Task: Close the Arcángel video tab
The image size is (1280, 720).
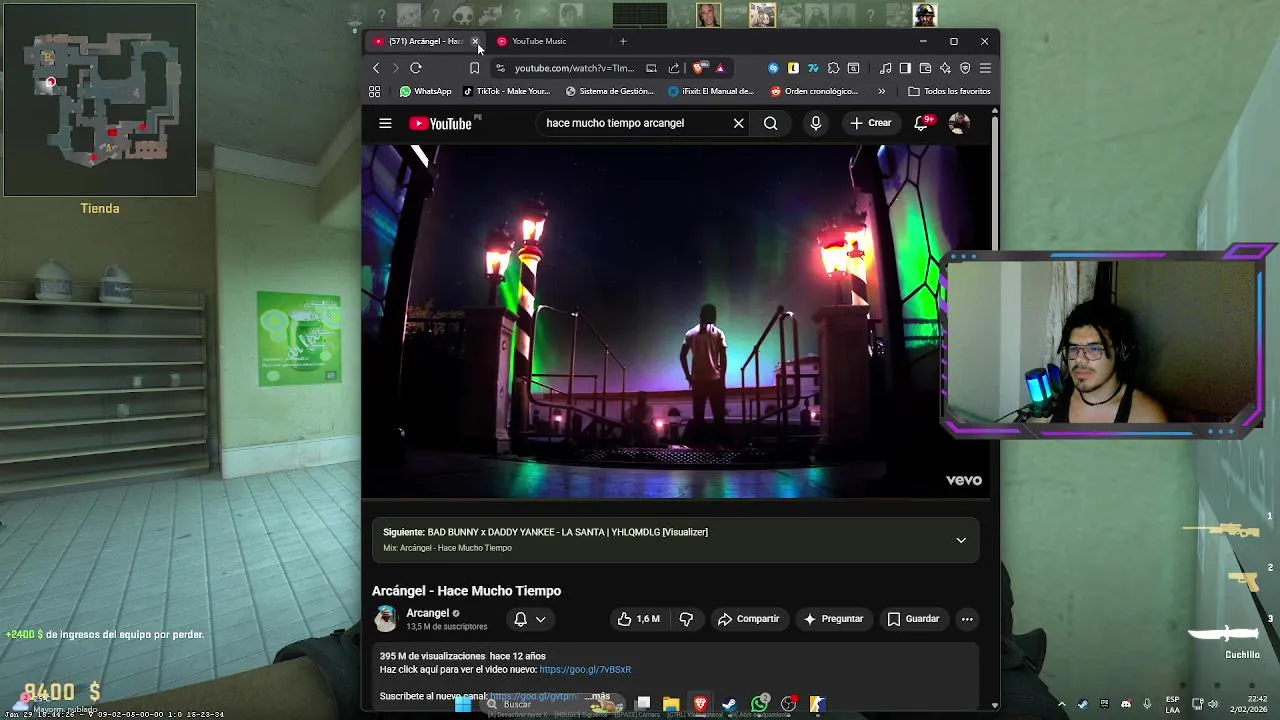Action: [475, 41]
